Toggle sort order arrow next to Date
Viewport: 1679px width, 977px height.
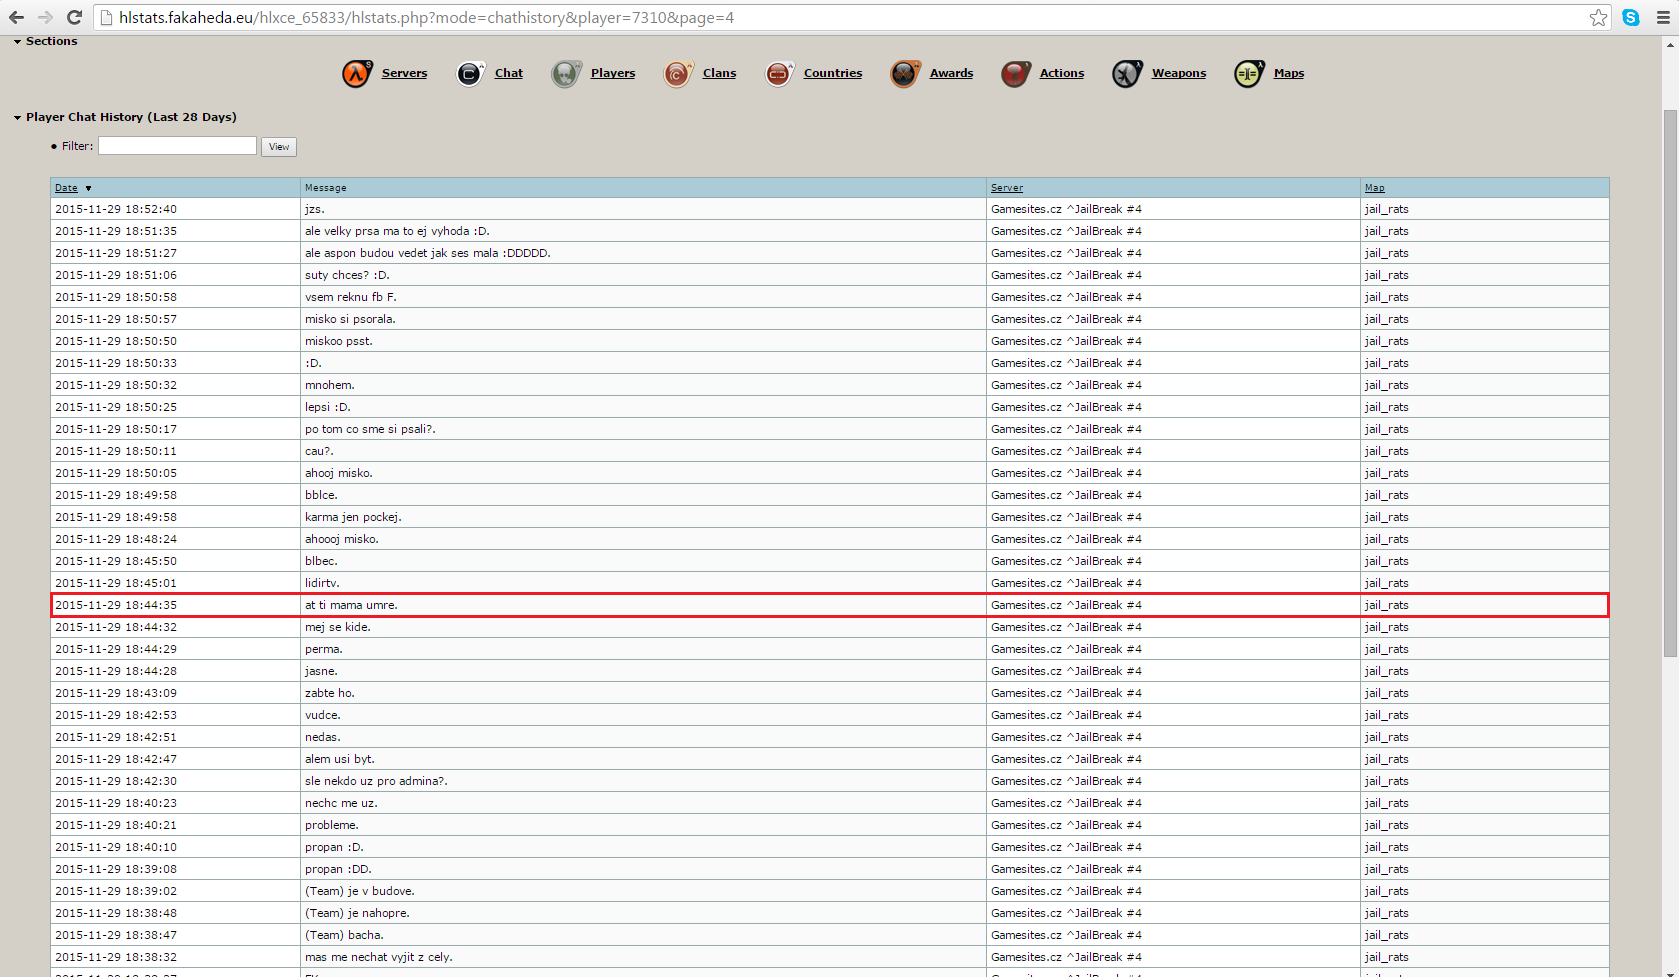pos(88,188)
